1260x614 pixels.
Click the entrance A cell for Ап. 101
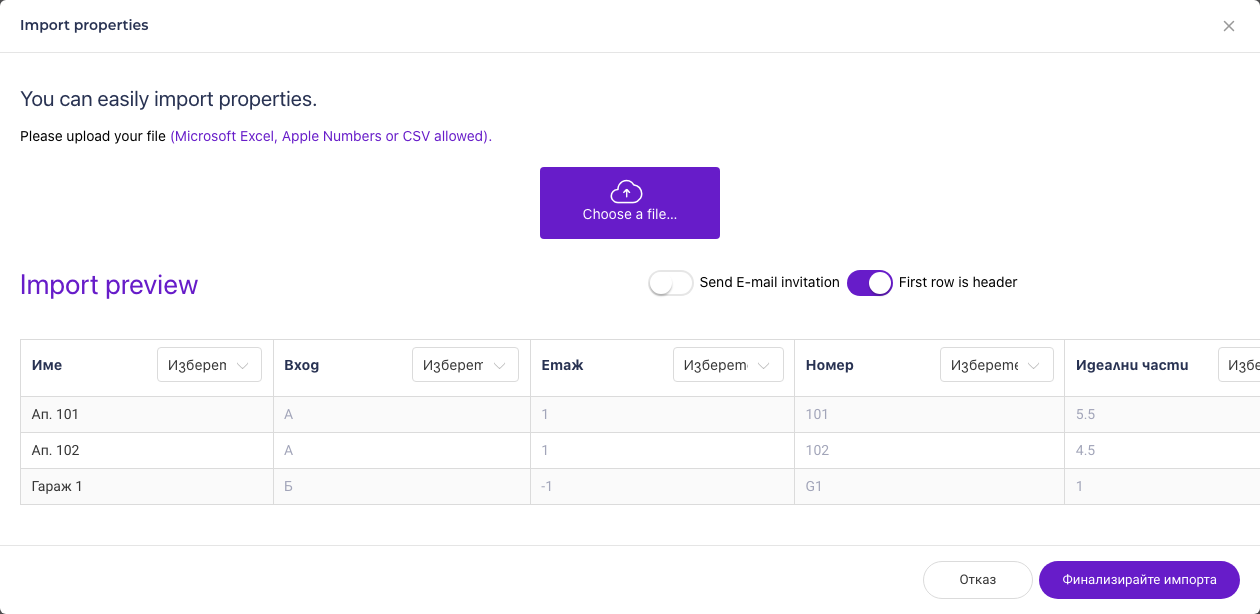click(402, 414)
